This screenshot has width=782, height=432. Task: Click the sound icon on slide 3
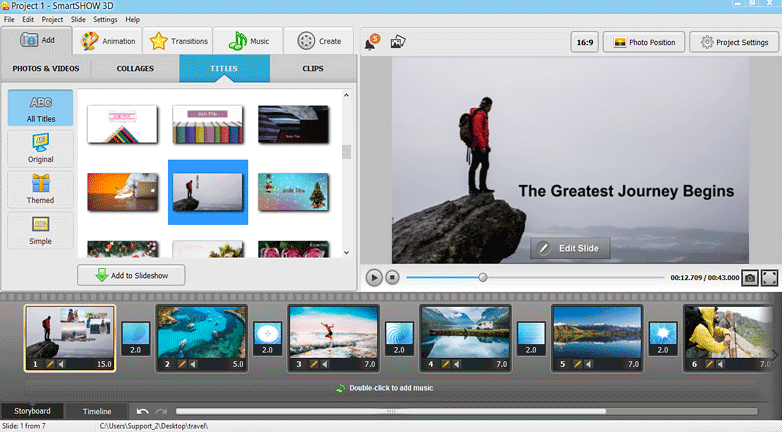point(326,364)
